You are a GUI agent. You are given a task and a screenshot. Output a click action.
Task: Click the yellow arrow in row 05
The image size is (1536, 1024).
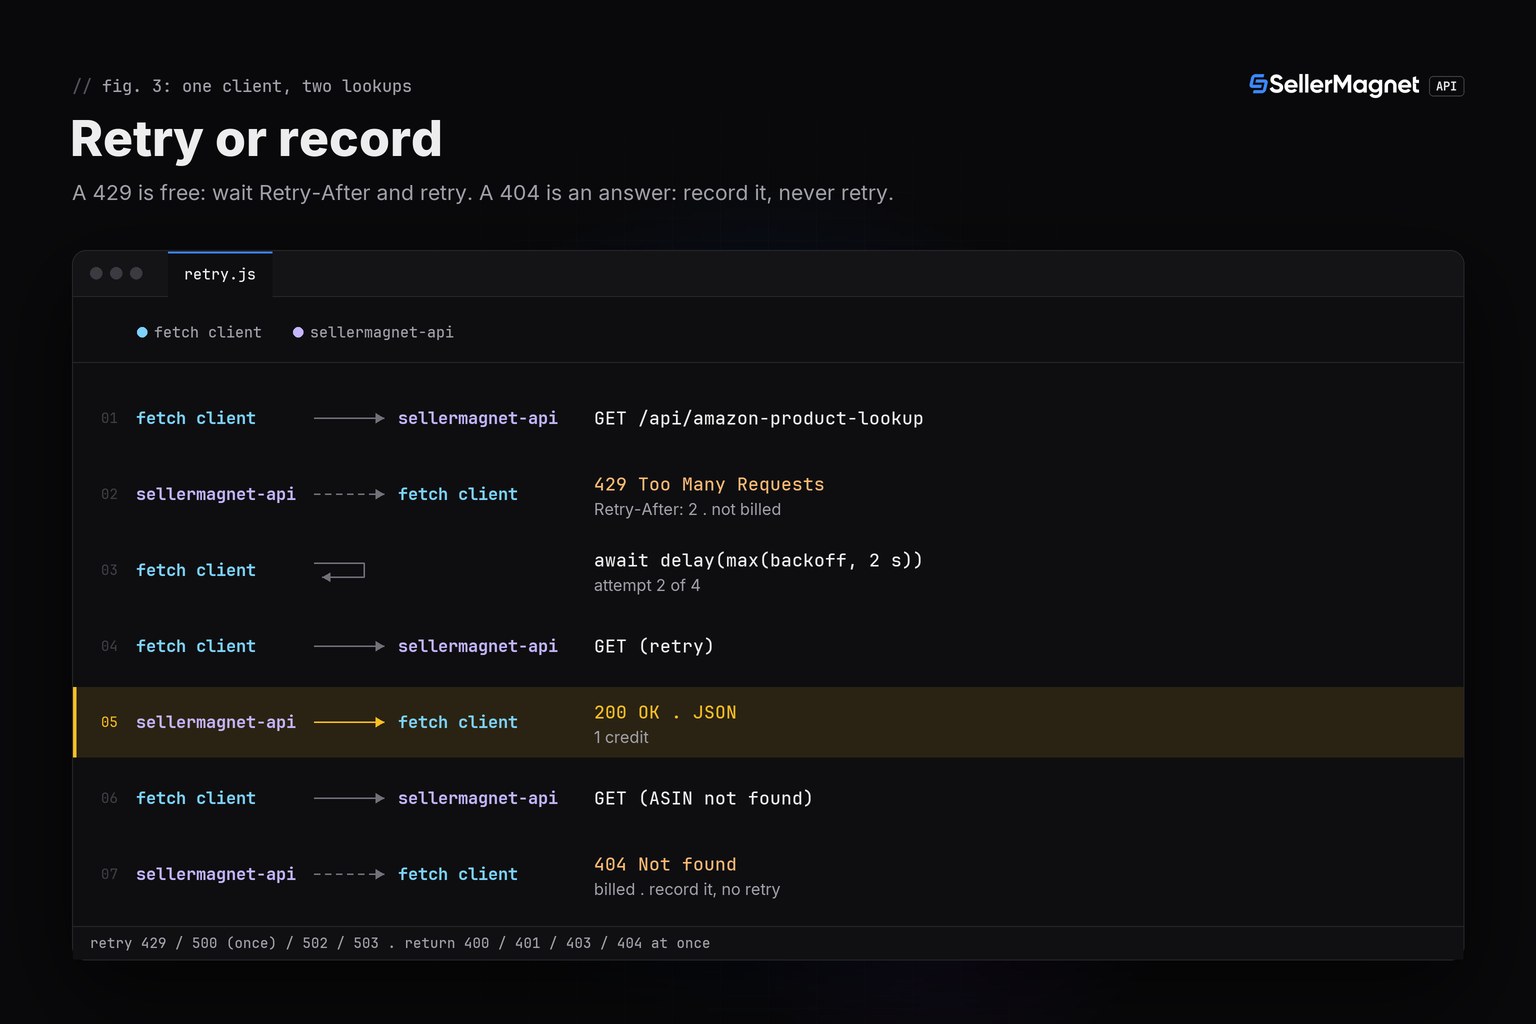349,722
